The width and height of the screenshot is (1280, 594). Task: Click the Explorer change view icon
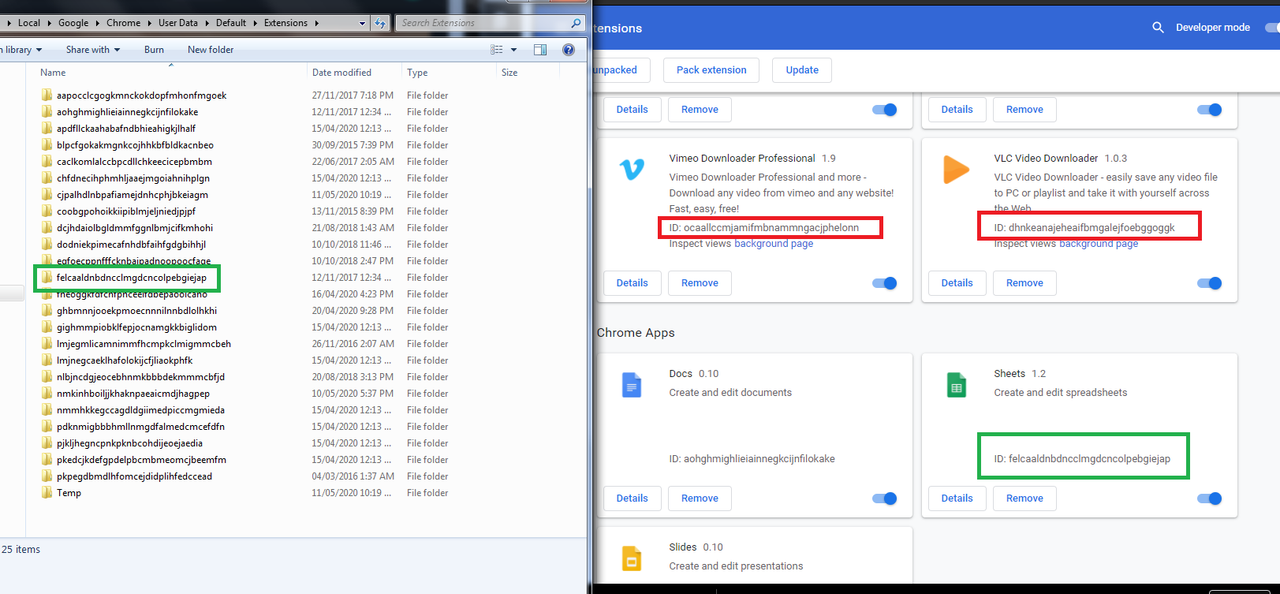pos(497,49)
